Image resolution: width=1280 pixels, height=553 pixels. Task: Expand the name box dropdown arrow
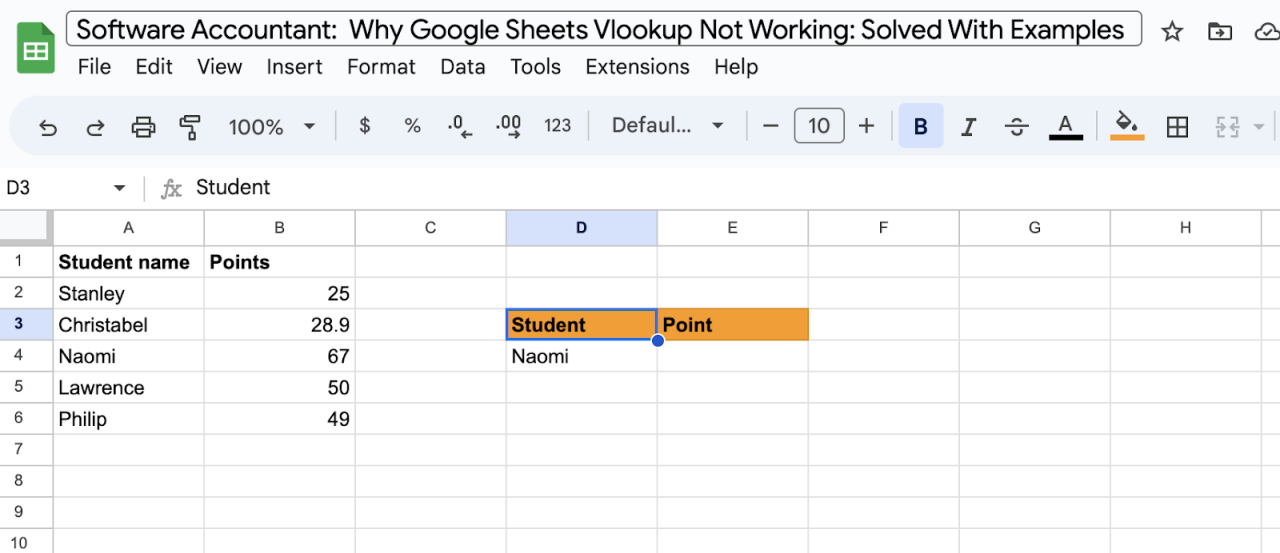tap(119, 188)
